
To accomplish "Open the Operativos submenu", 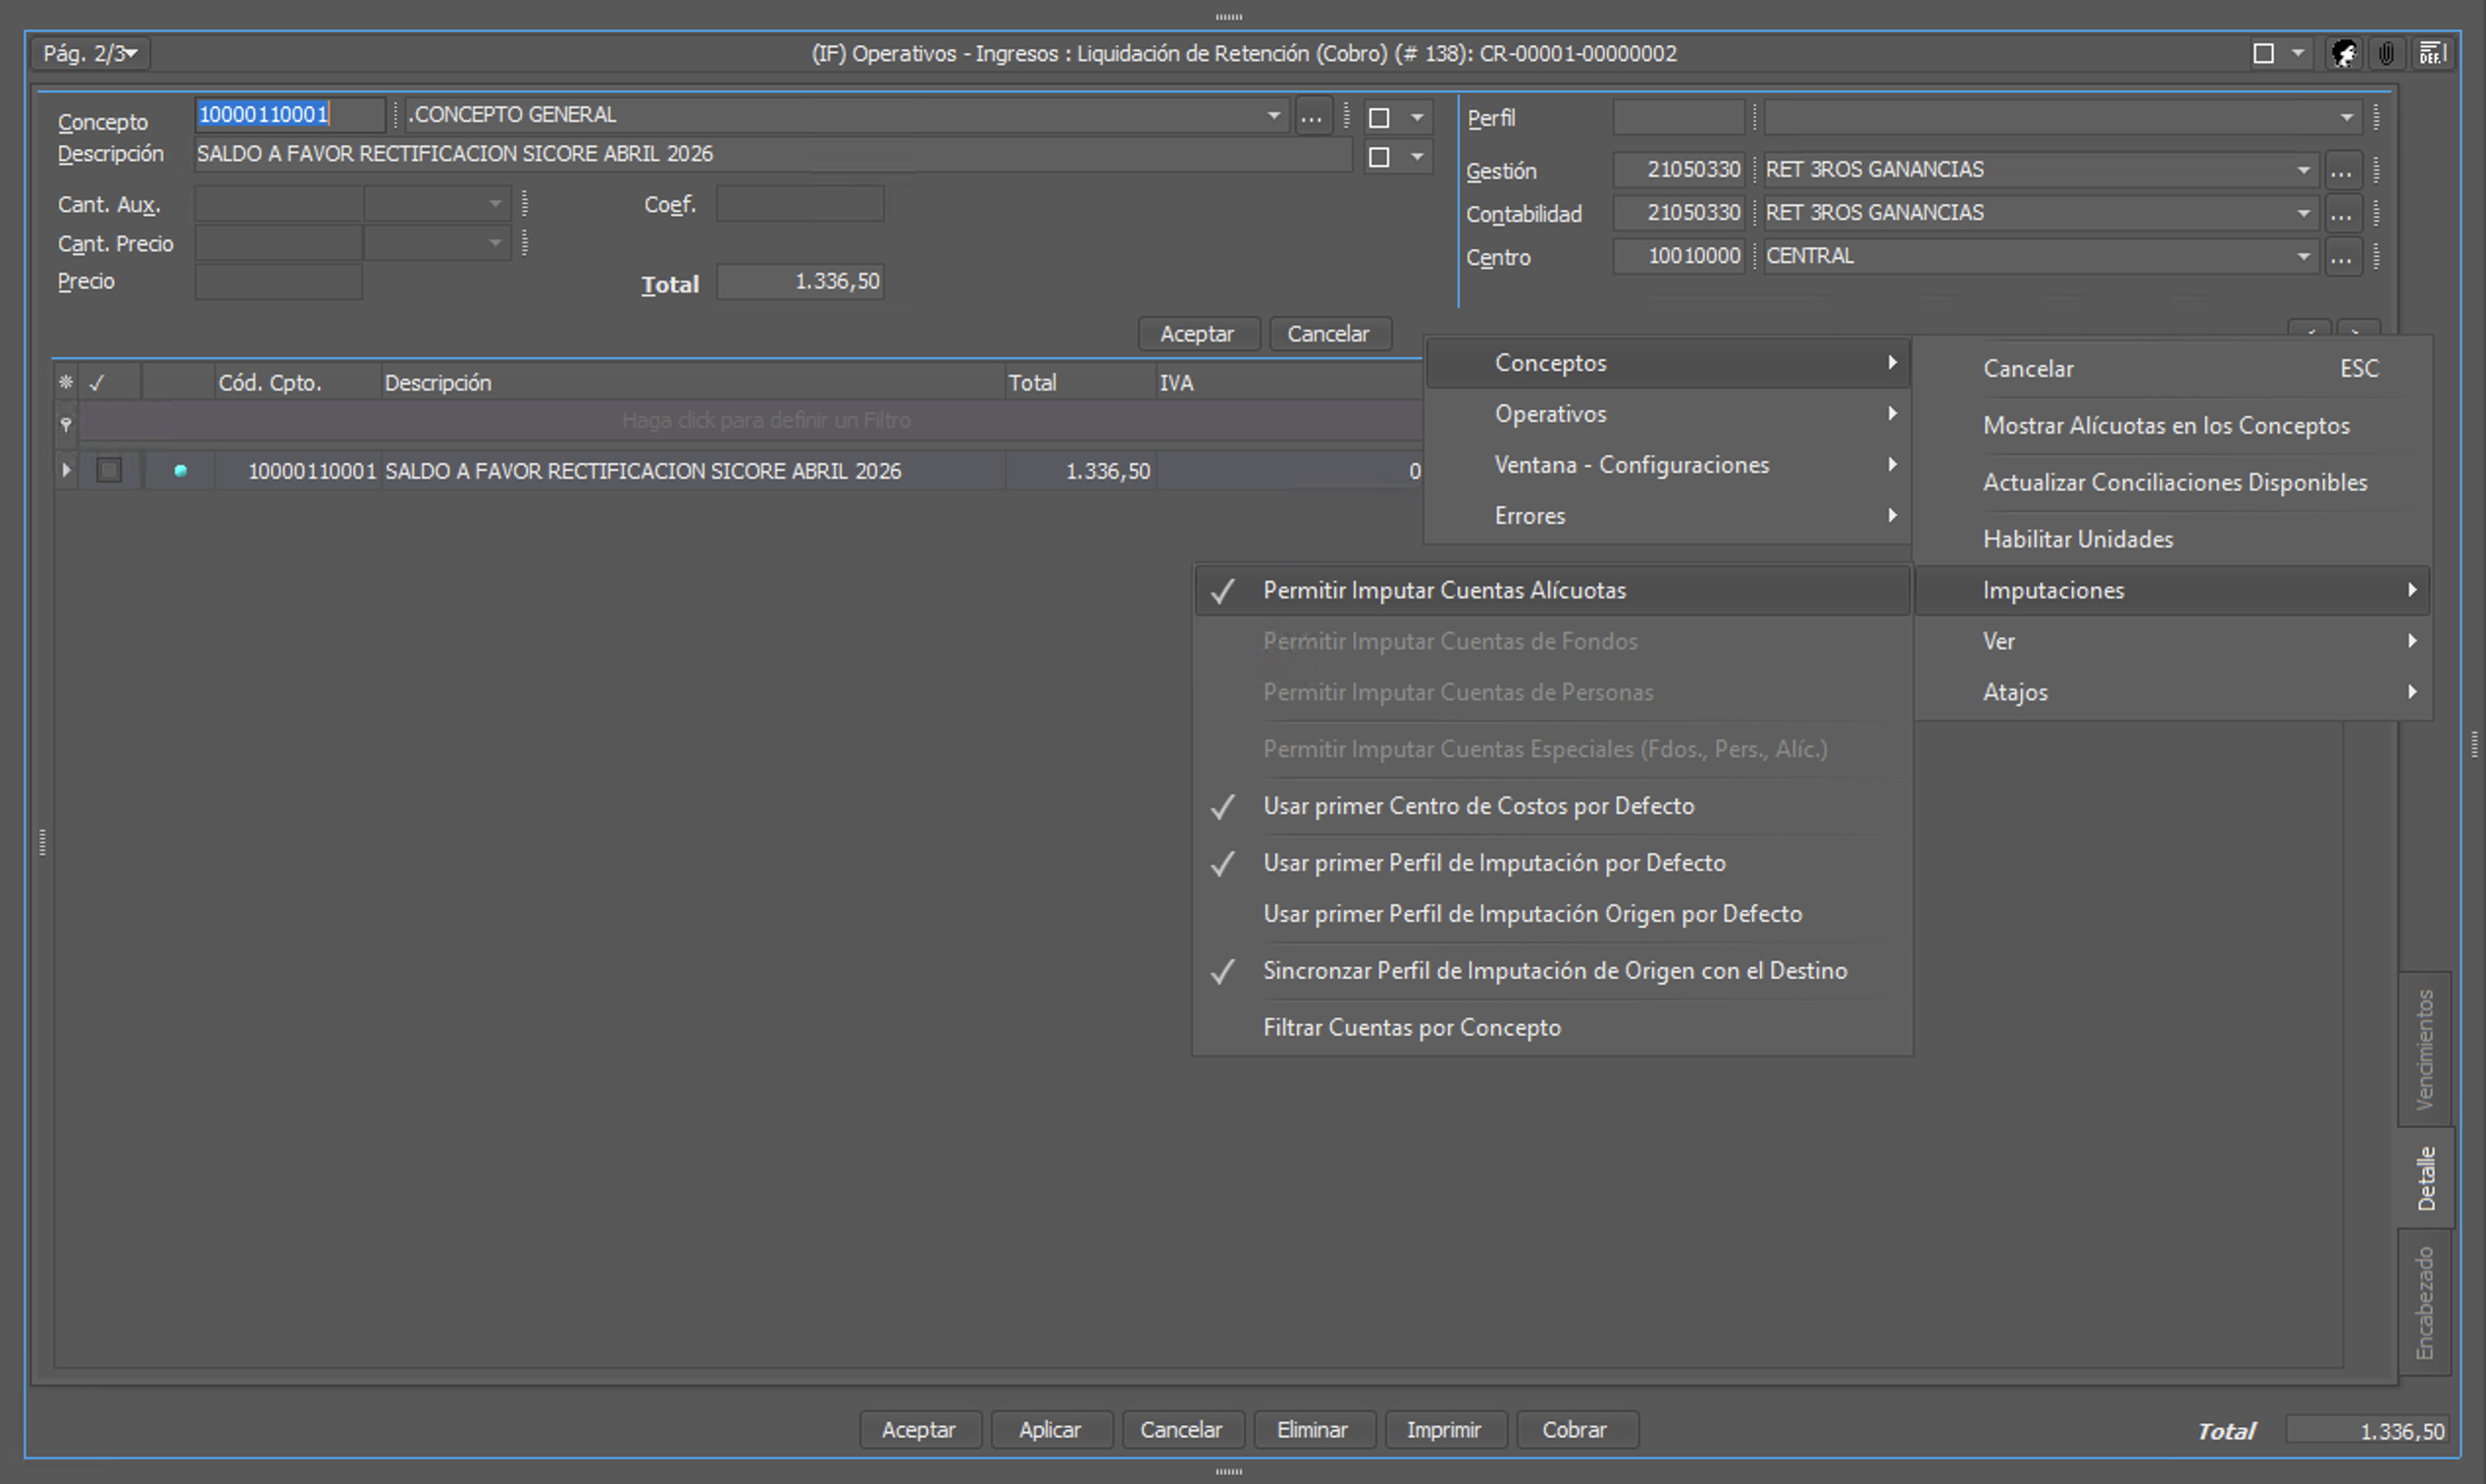I will (x=1667, y=413).
